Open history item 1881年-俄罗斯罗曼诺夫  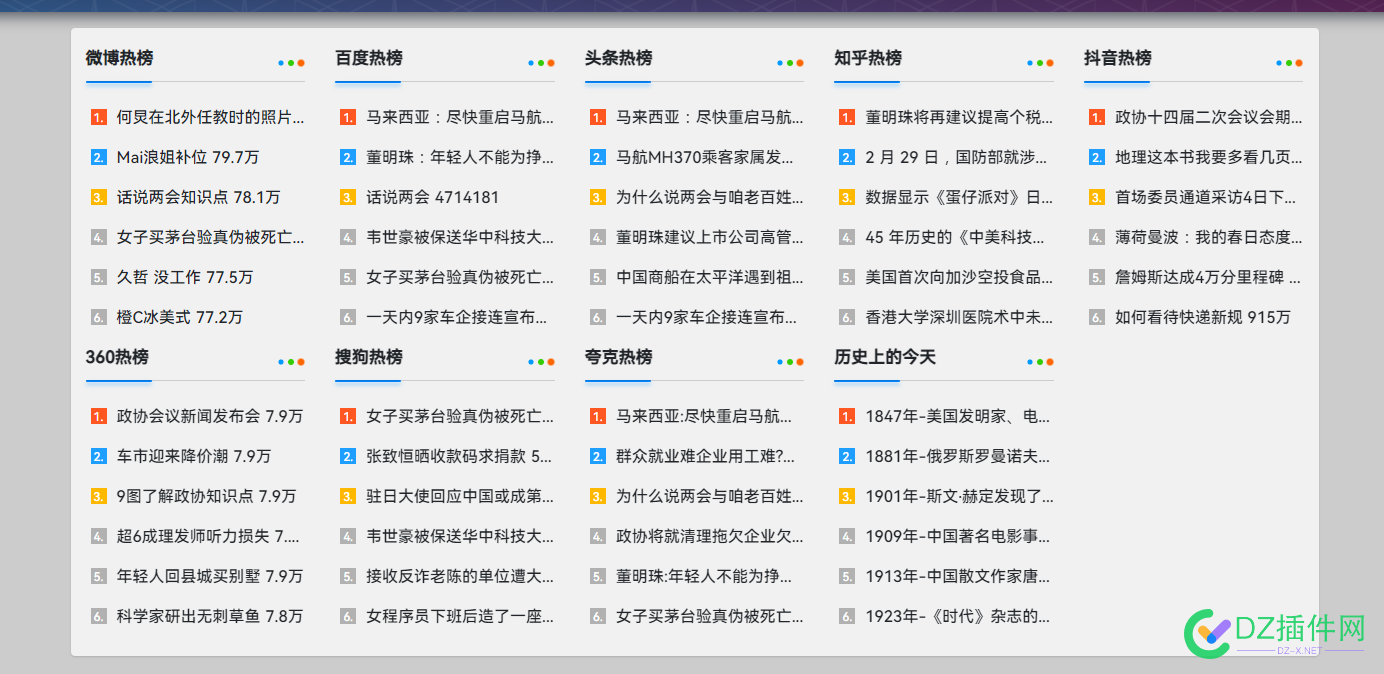tap(958, 456)
